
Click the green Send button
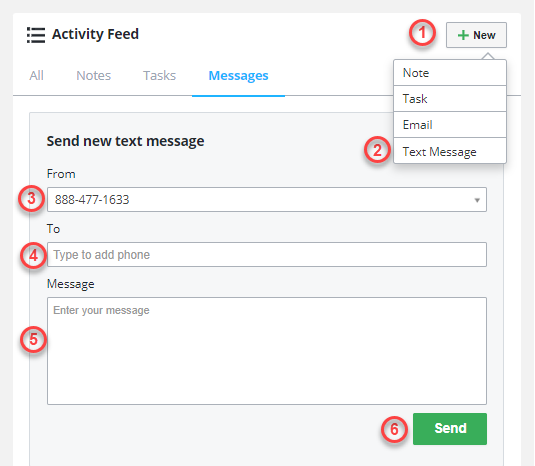click(450, 429)
